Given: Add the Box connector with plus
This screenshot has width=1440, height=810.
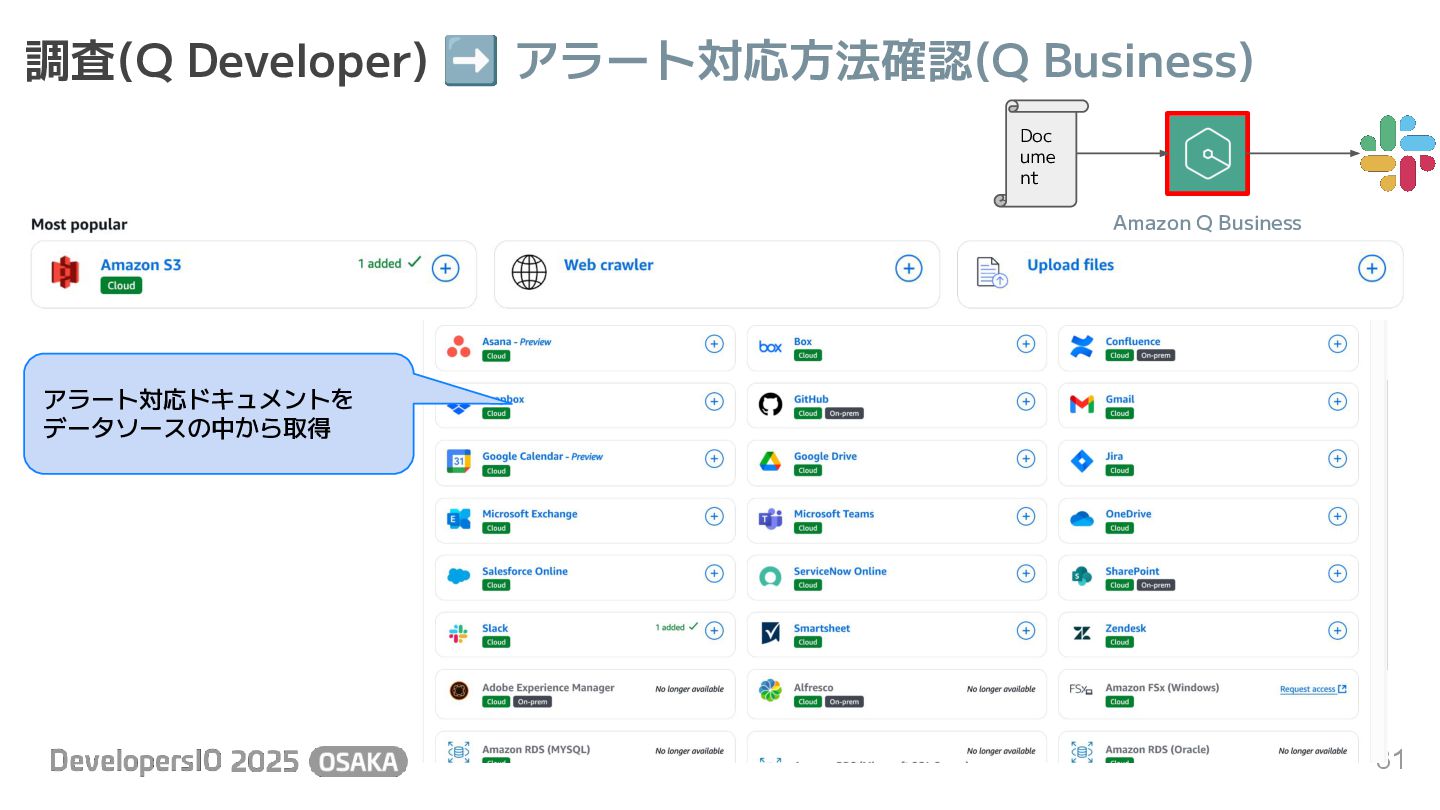Looking at the screenshot, I should click(1026, 344).
